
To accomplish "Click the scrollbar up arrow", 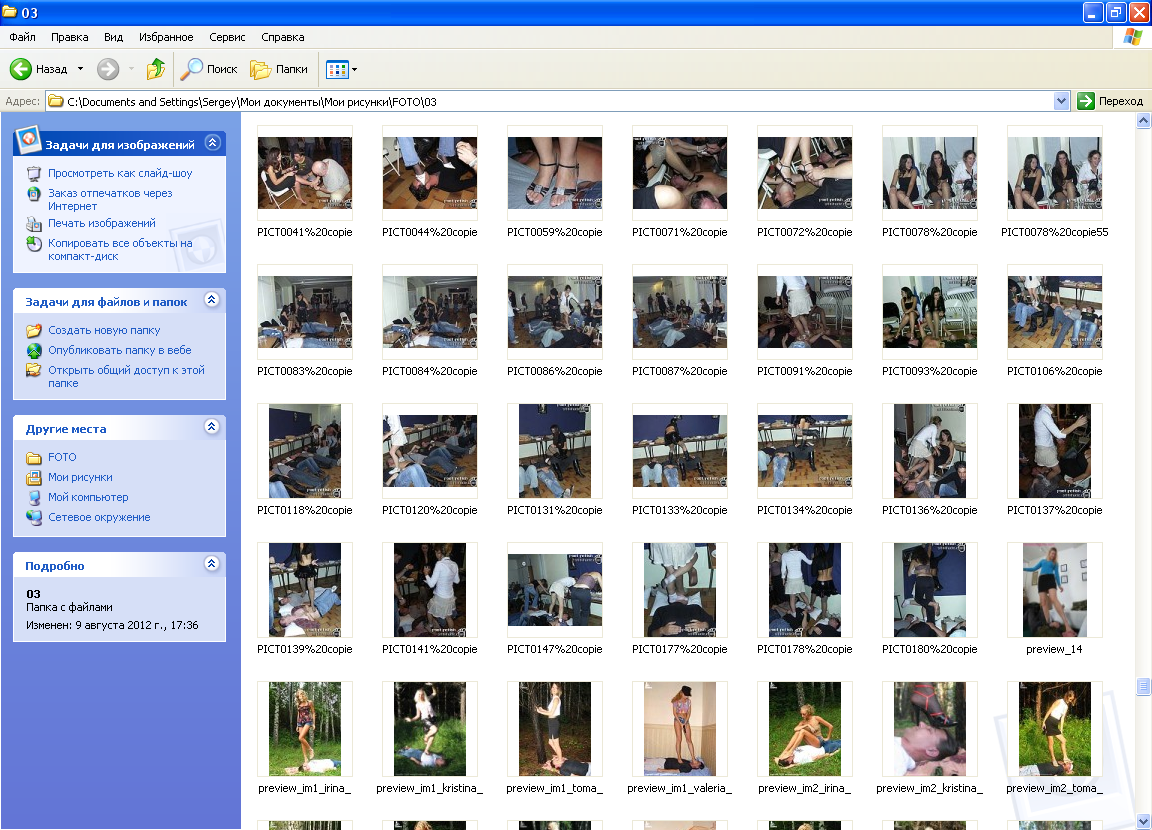I will 1142,120.
